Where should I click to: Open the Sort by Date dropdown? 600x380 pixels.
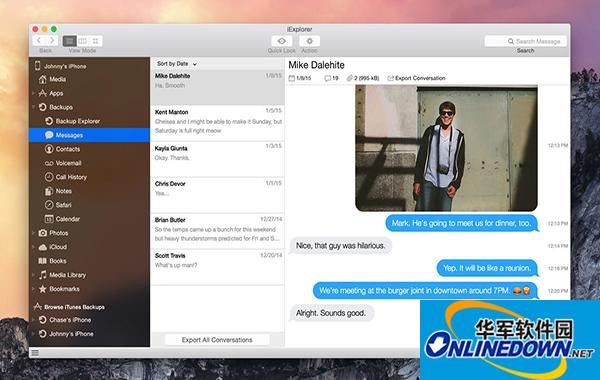click(177, 64)
